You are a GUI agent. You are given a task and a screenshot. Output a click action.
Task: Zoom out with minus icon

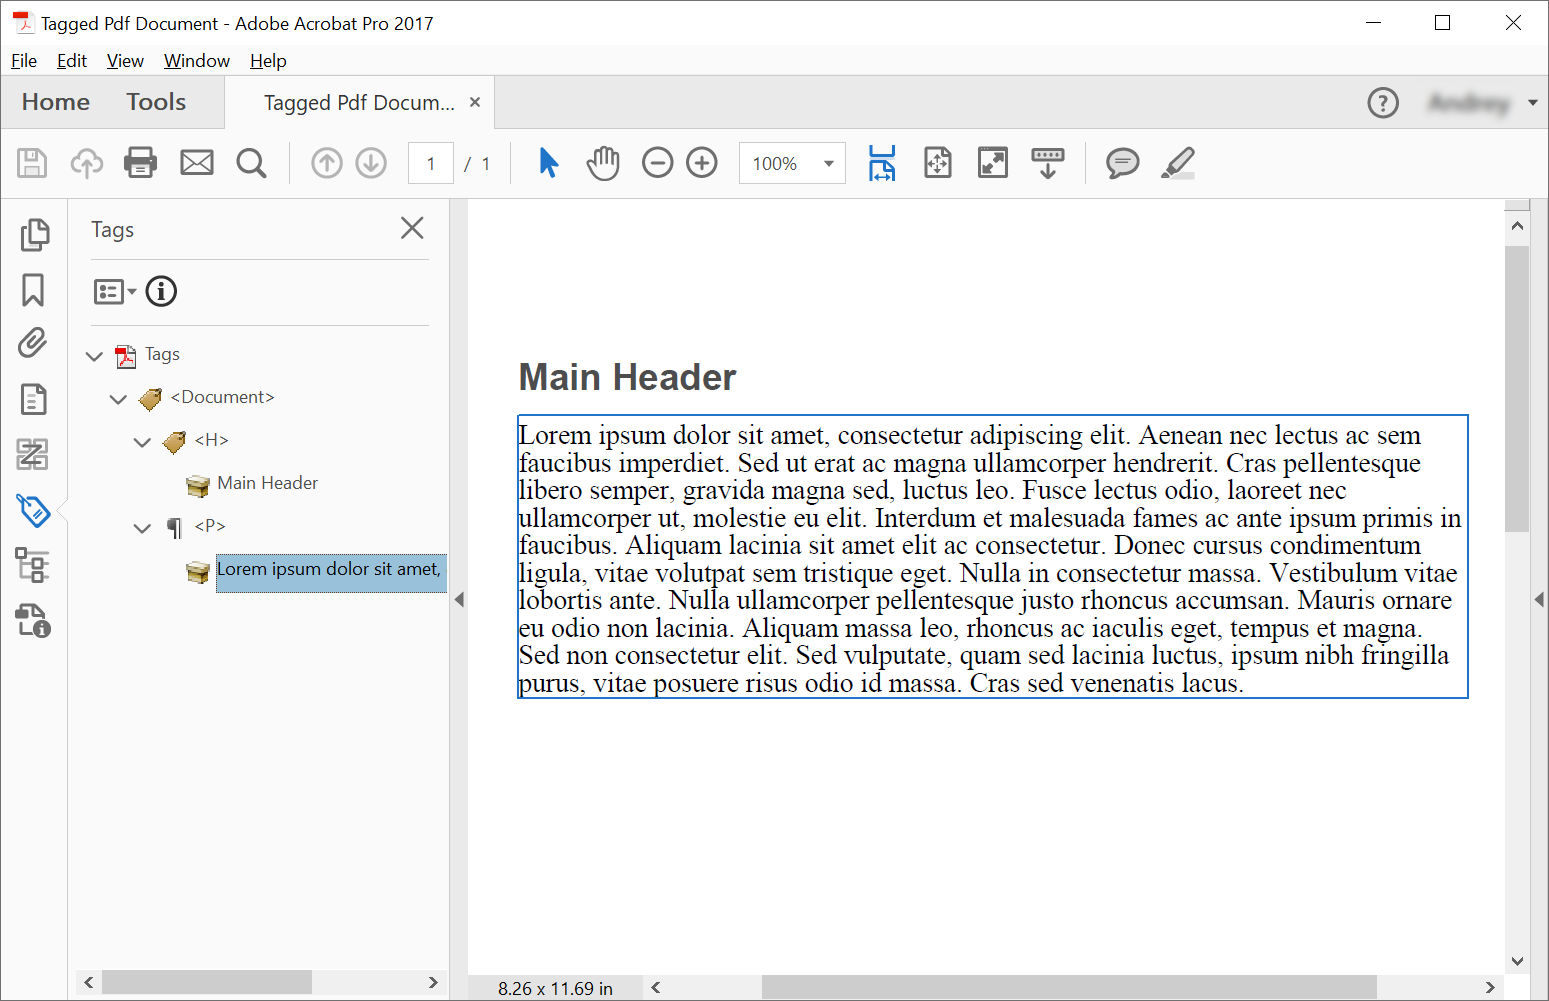(x=657, y=163)
